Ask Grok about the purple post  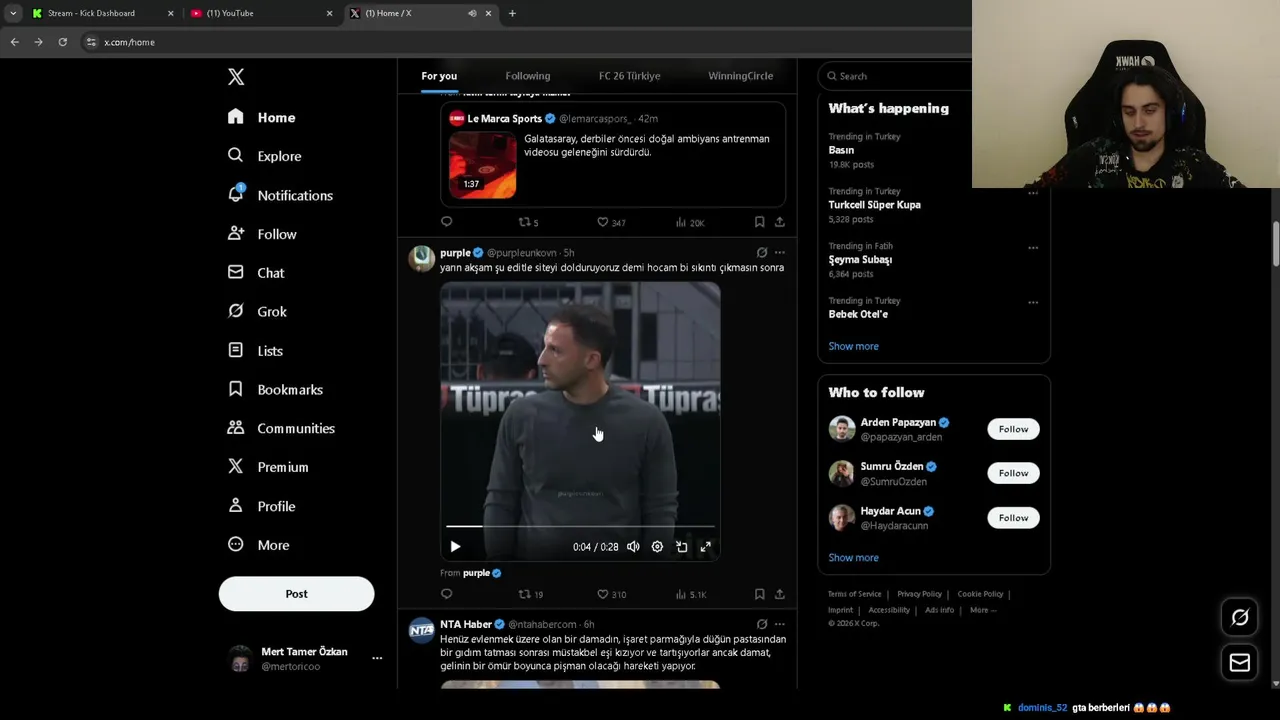click(762, 253)
